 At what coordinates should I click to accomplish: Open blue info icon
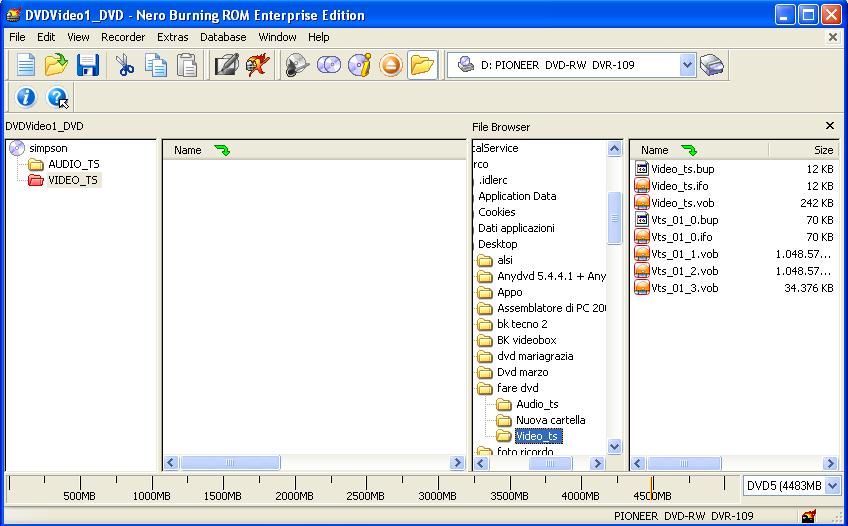(25, 97)
